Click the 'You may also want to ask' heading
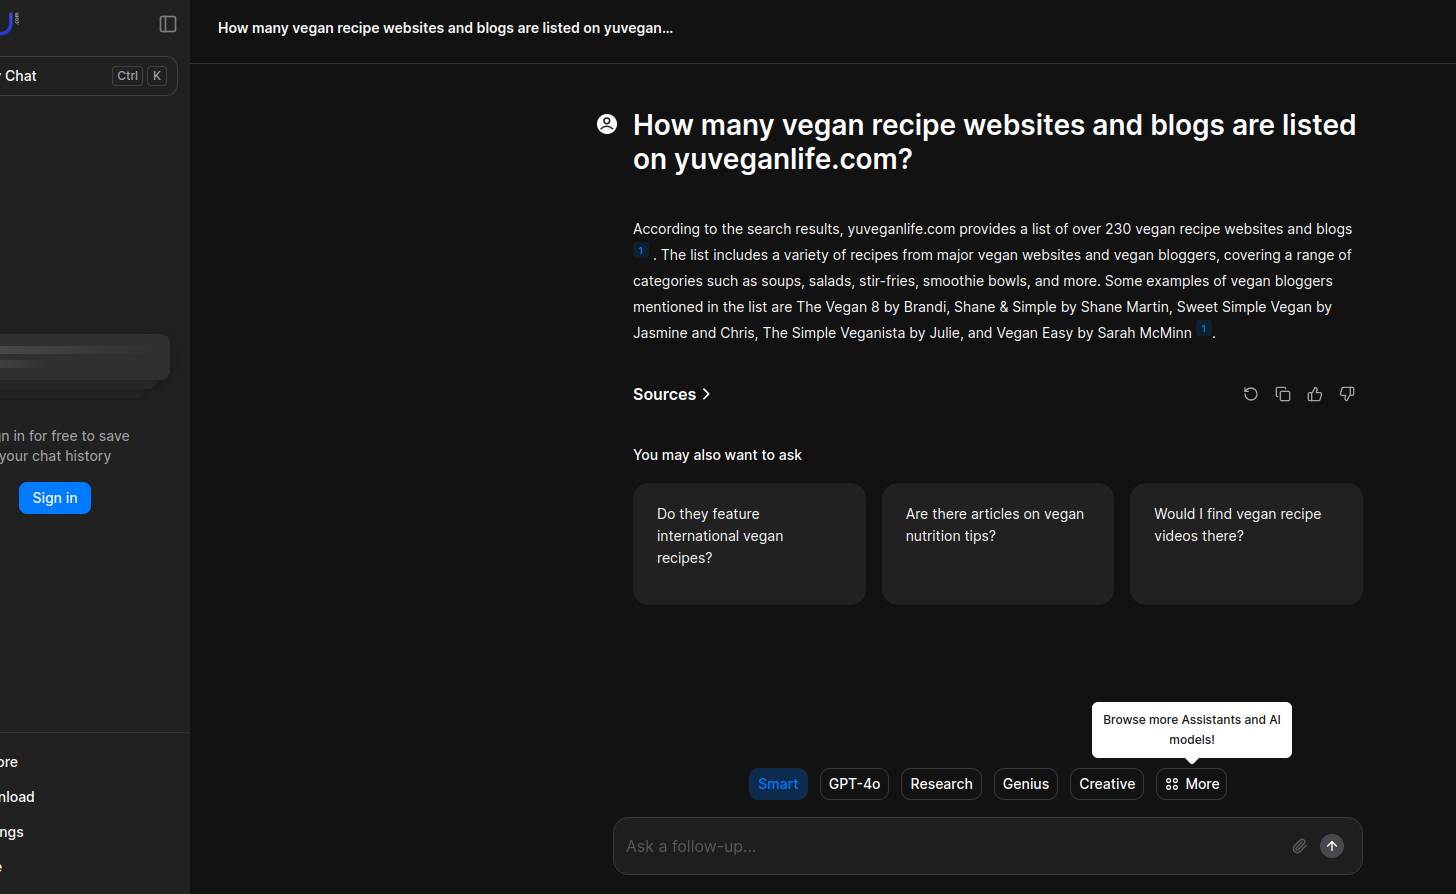 coord(717,455)
